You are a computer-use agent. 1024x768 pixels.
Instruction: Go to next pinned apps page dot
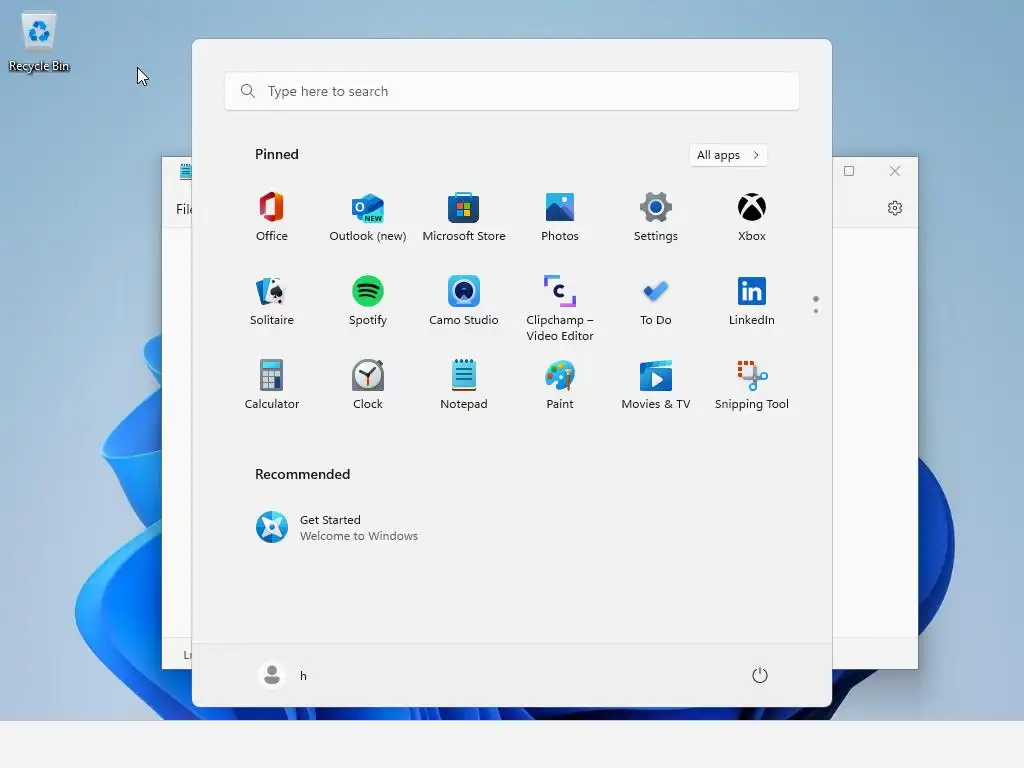point(816,311)
